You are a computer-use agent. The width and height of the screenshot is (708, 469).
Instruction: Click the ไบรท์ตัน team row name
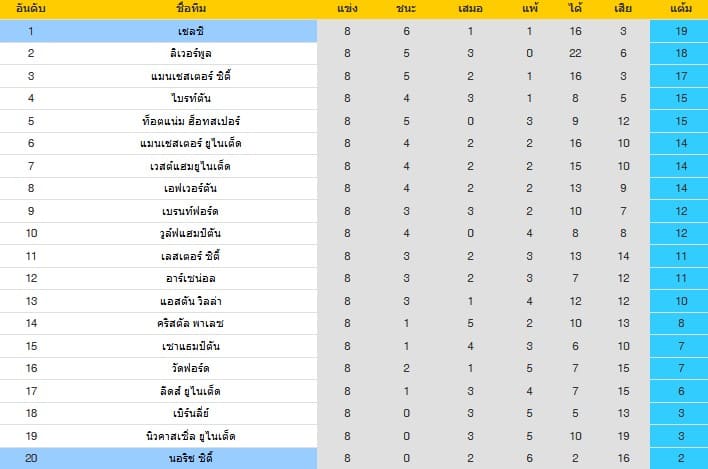click(190, 98)
